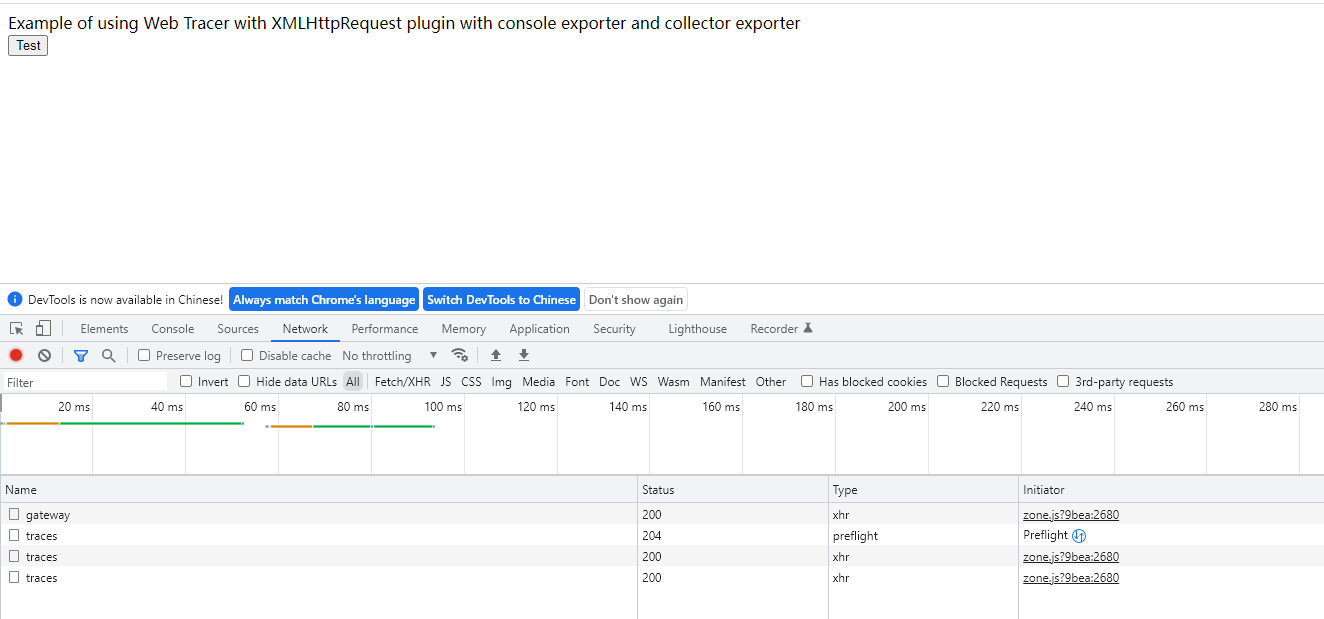This screenshot has height=619, width=1324.
Task: Click Switch DevTools to Chinese button
Action: [501, 300]
